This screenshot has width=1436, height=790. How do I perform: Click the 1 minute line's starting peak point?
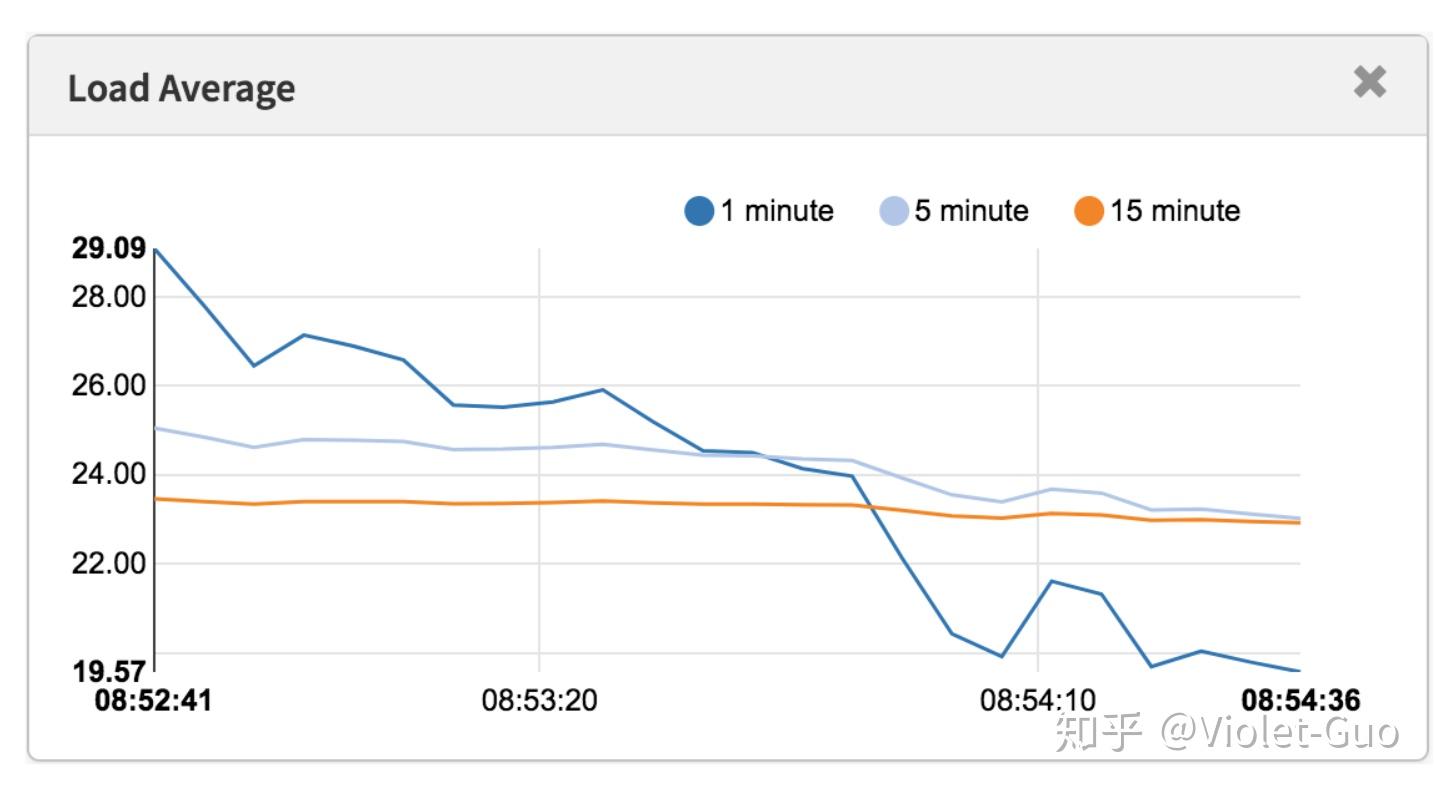click(x=156, y=249)
